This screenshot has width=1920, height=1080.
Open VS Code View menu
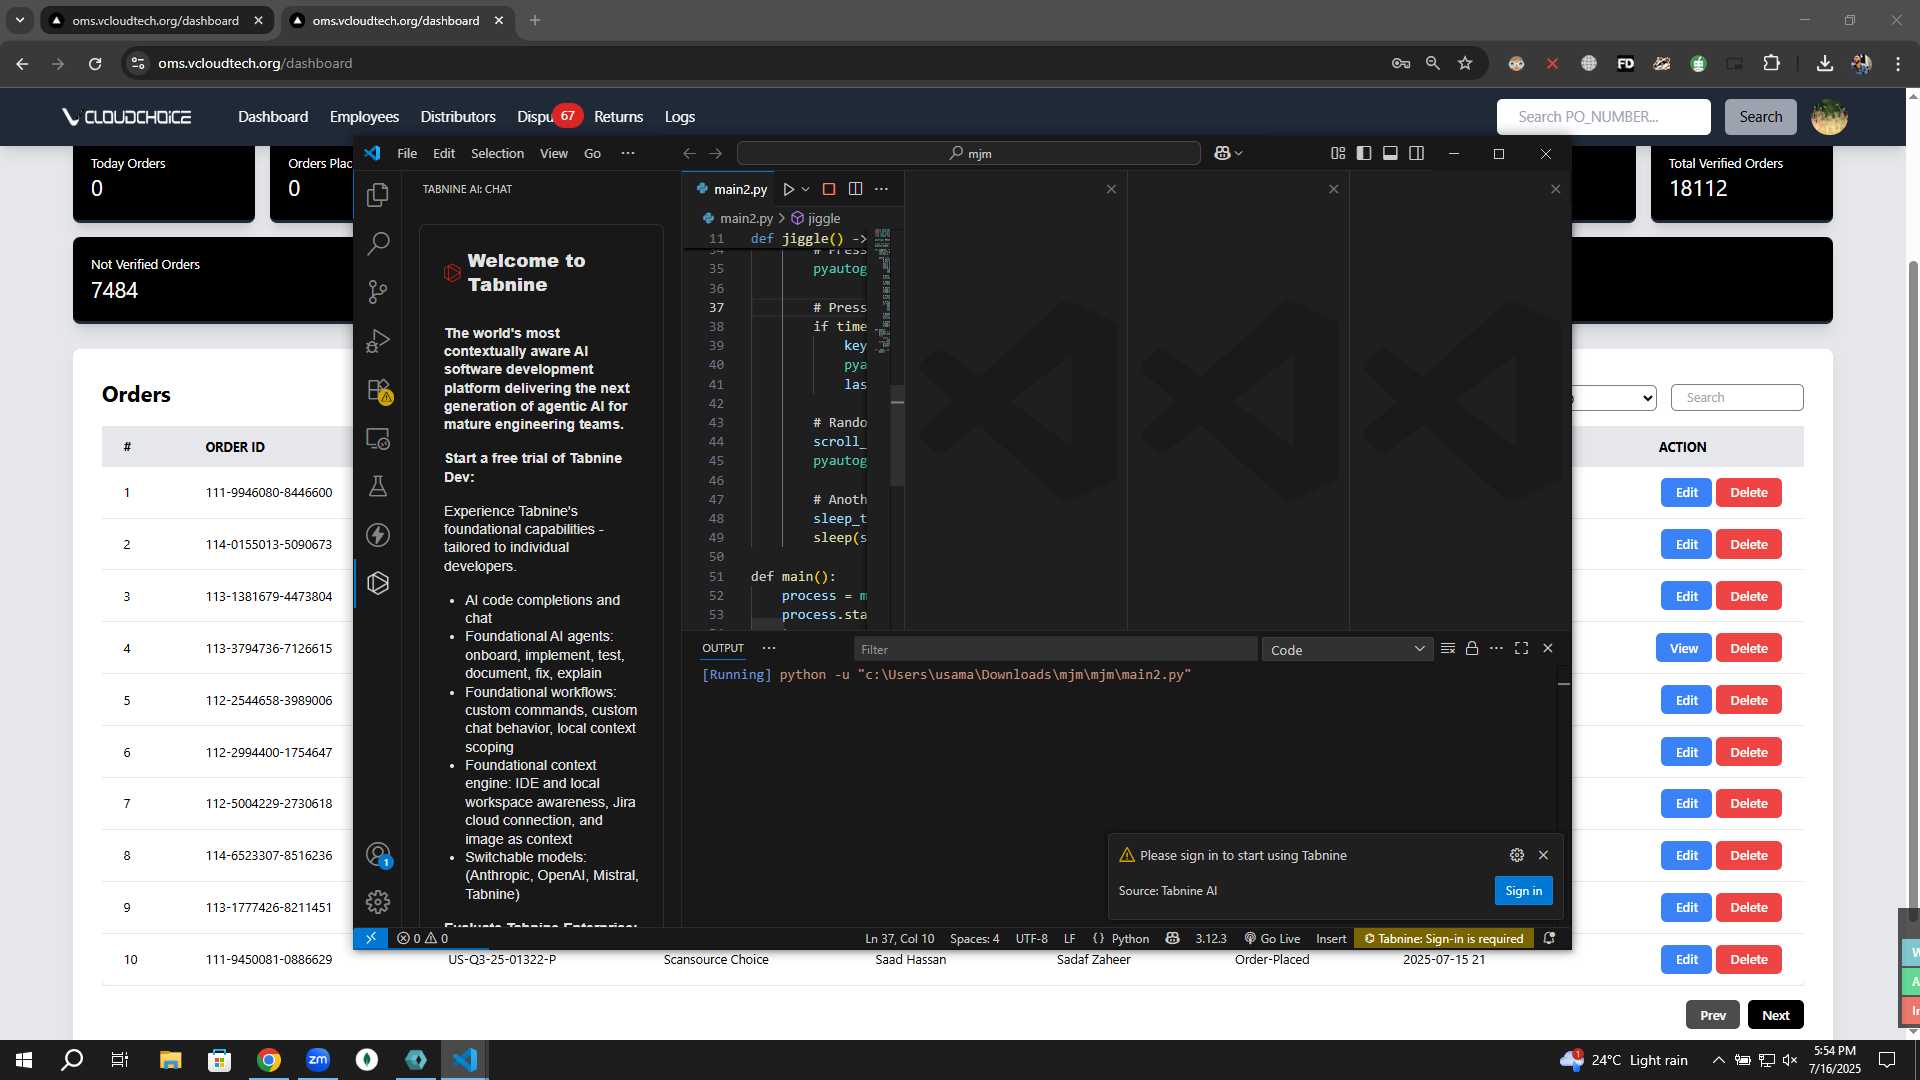click(x=553, y=153)
